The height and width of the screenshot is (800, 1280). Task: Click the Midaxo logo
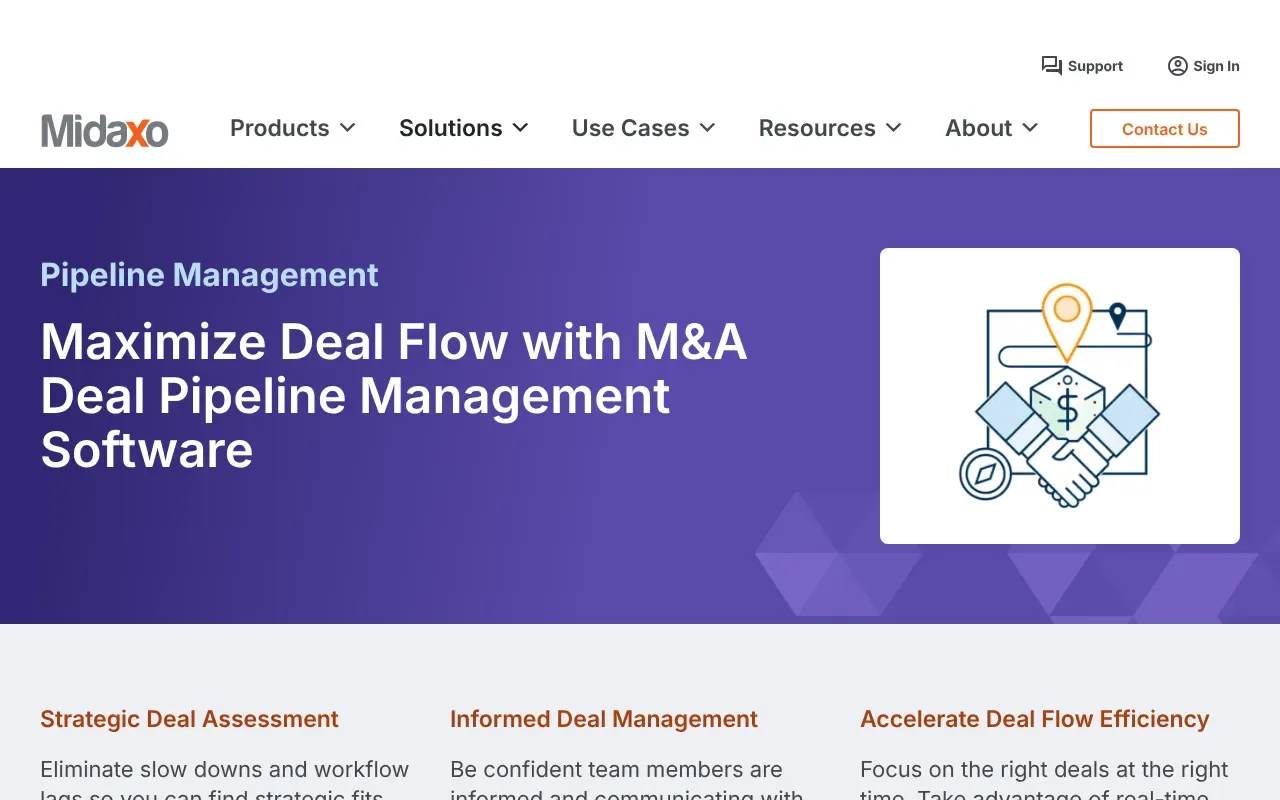pos(105,130)
